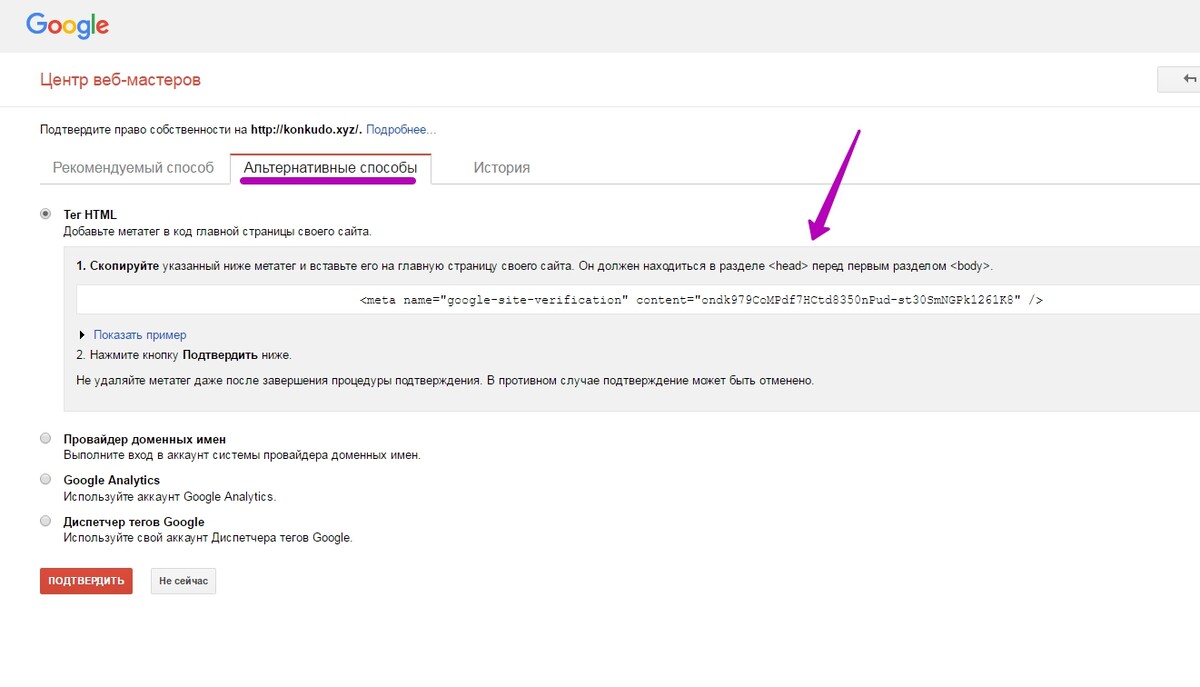The height and width of the screenshot is (687, 1200).
Task: Click text 'Выполните вход в аккаунт системы провайдера'
Action: (x=242, y=455)
